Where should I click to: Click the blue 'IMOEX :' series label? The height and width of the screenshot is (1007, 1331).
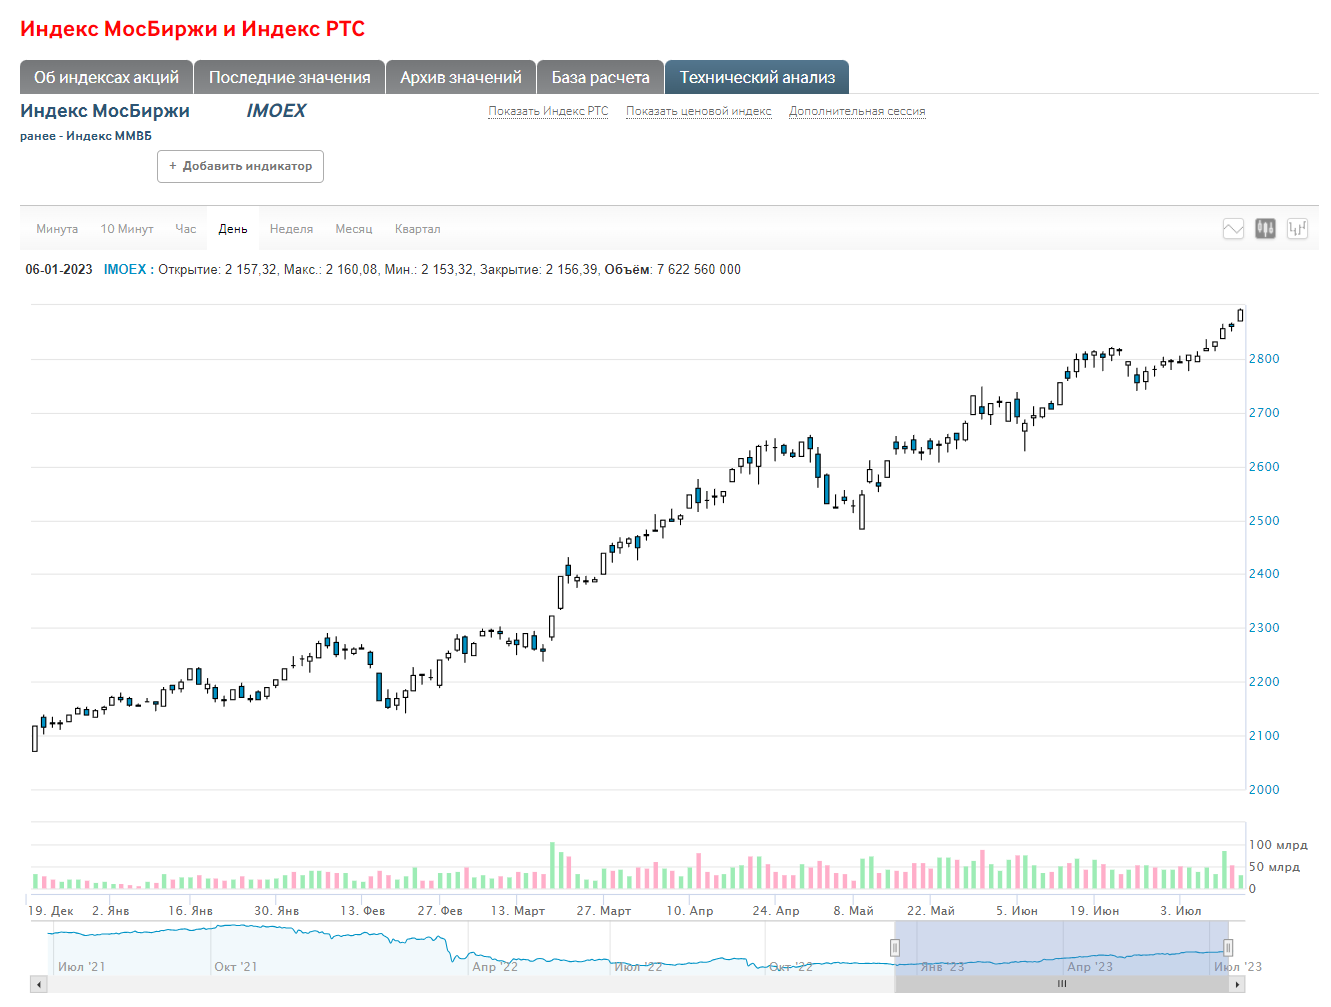click(x=129, y=269)
